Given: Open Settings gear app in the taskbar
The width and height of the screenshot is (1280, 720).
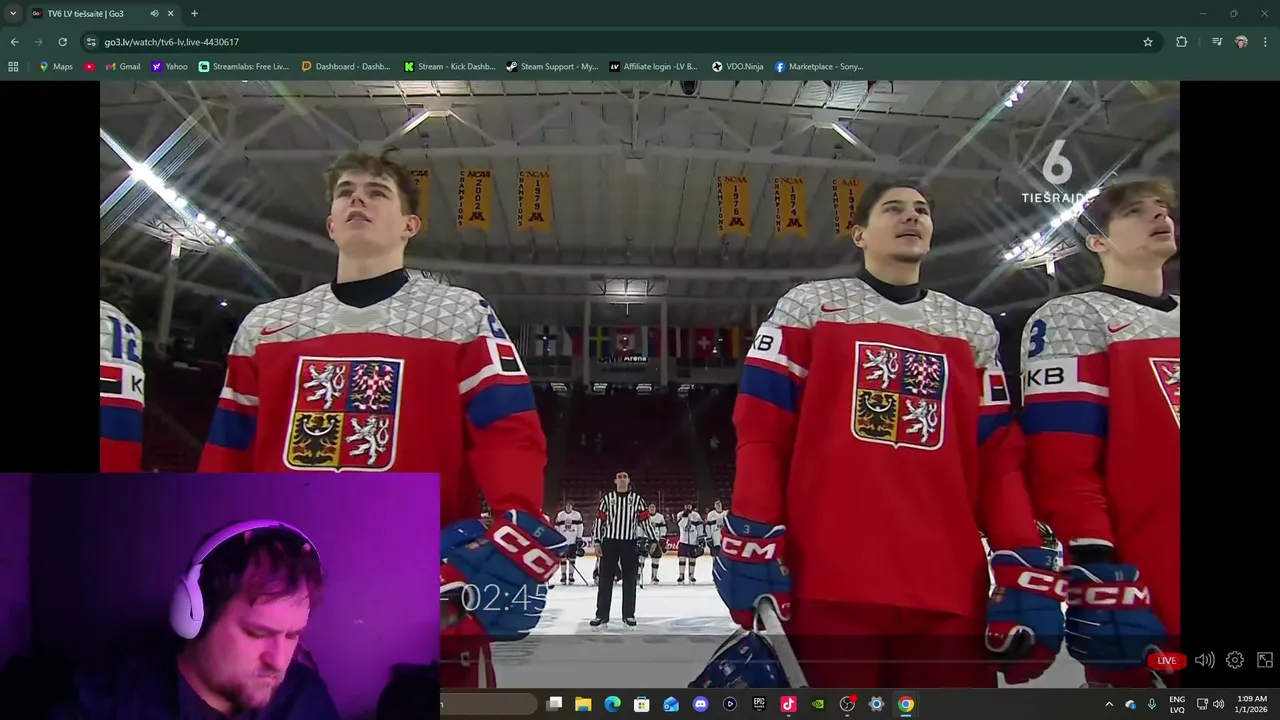Looking at the screenshot, I should tap(876, 704).
